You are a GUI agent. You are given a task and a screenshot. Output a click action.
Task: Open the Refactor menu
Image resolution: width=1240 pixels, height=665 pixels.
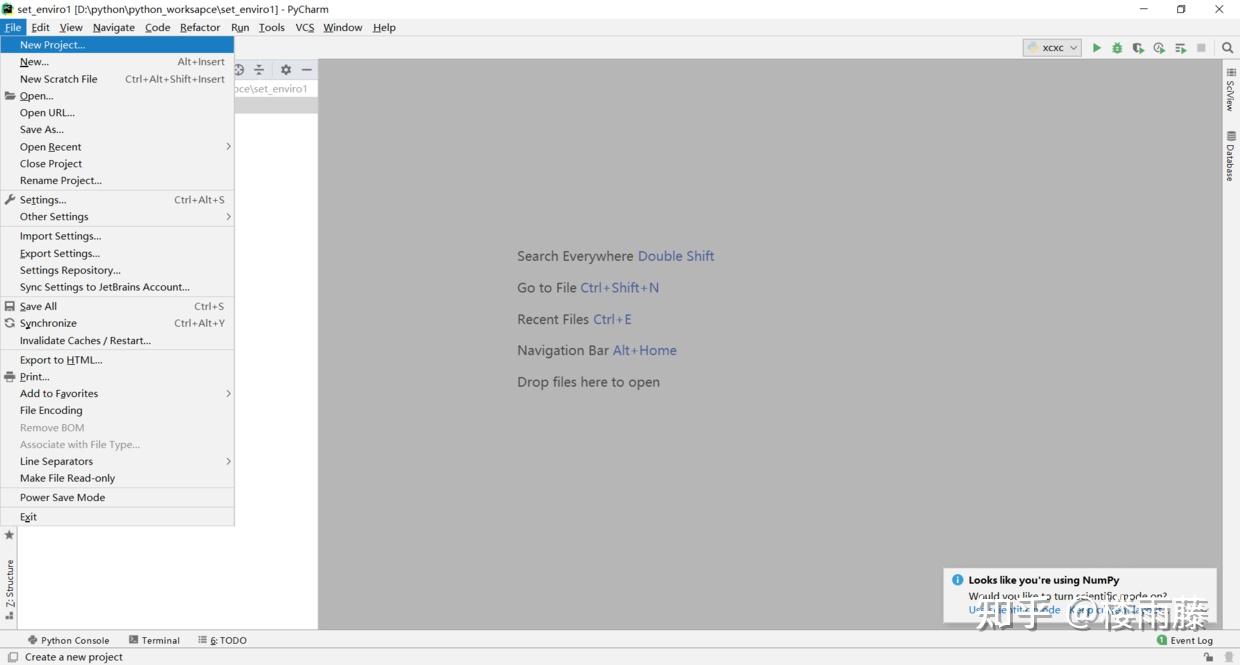click(x=200, y=28)
